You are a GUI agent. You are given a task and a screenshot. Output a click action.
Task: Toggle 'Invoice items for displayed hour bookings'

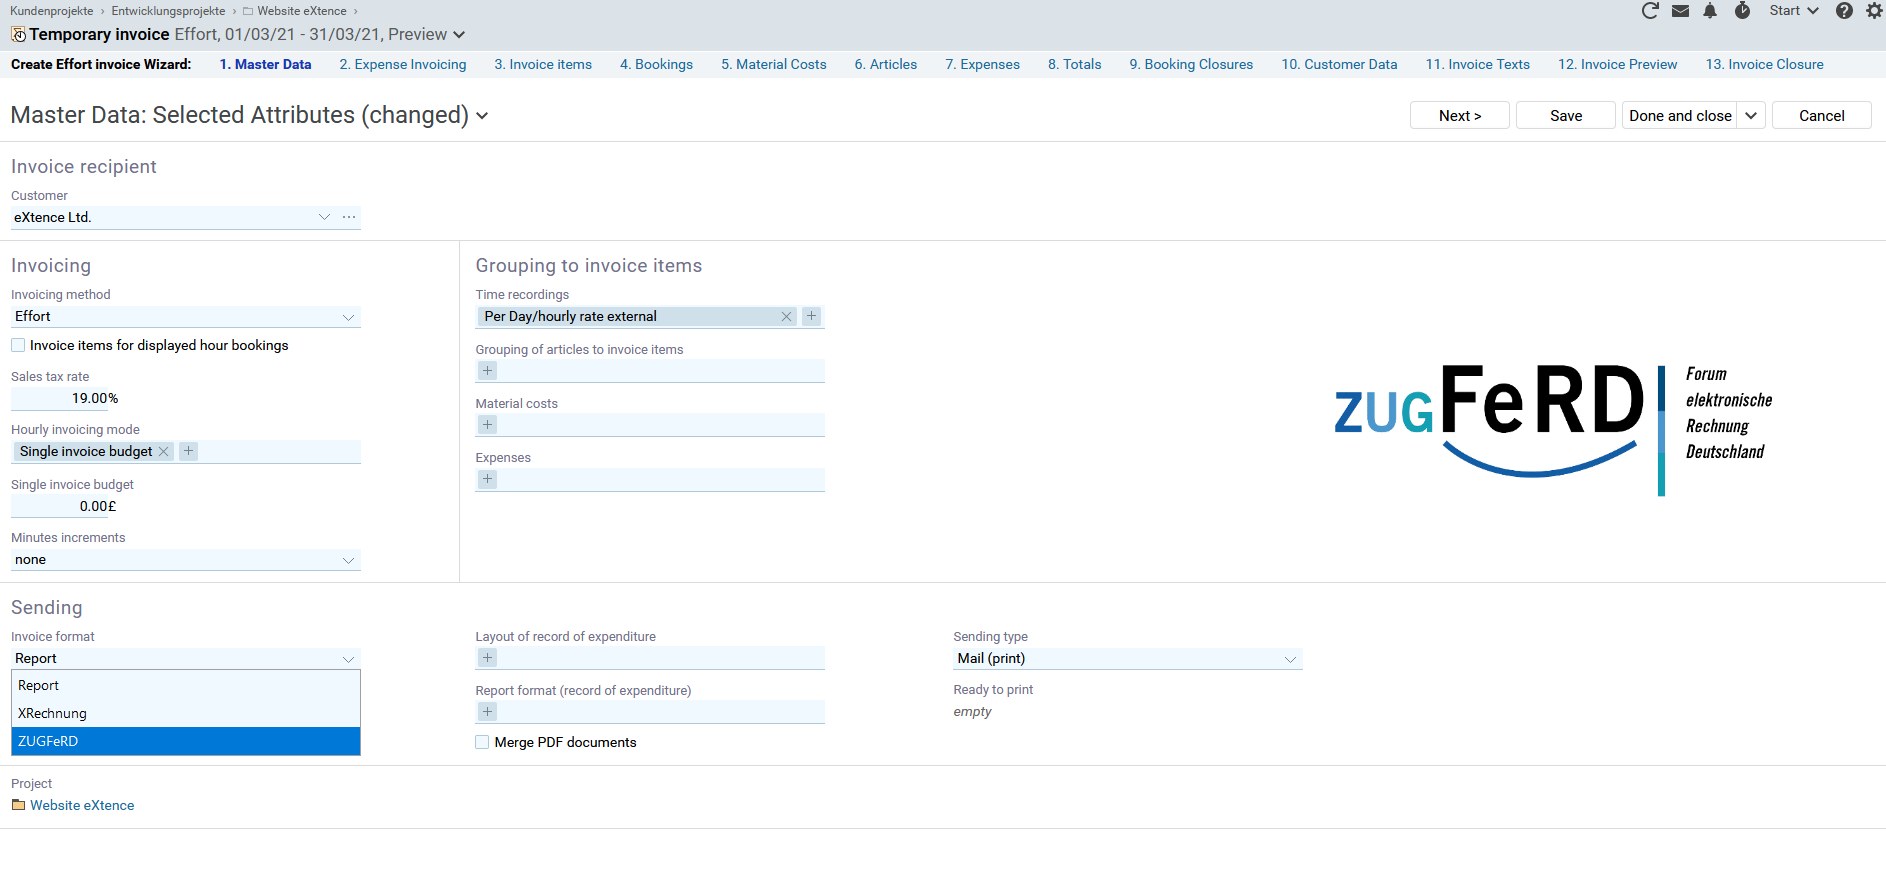point(18,345)
